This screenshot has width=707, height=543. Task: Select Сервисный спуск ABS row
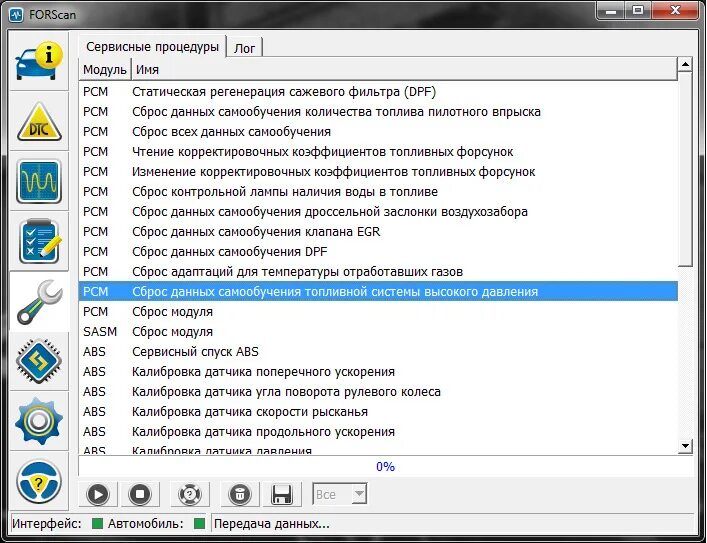[378, 352]
